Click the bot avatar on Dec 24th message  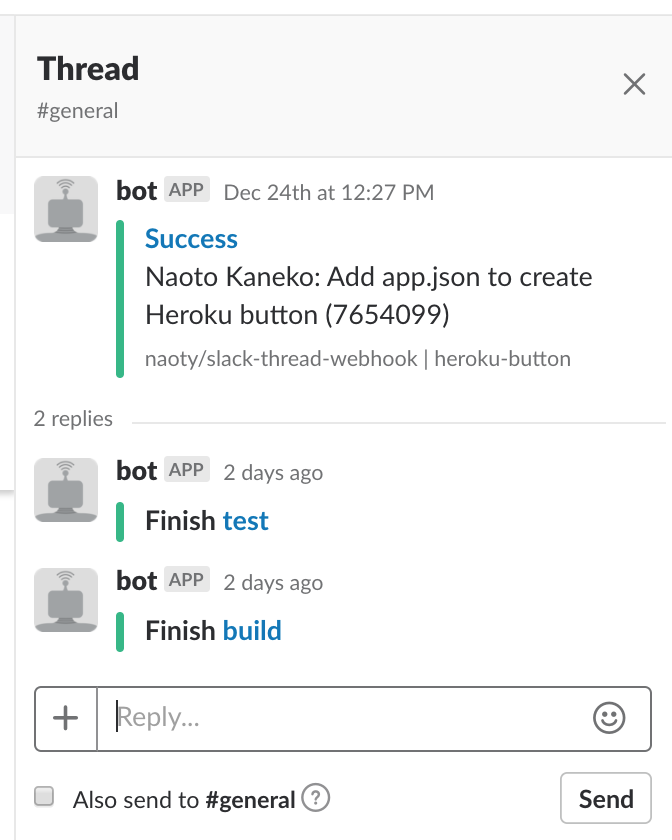tap(66, 209)
